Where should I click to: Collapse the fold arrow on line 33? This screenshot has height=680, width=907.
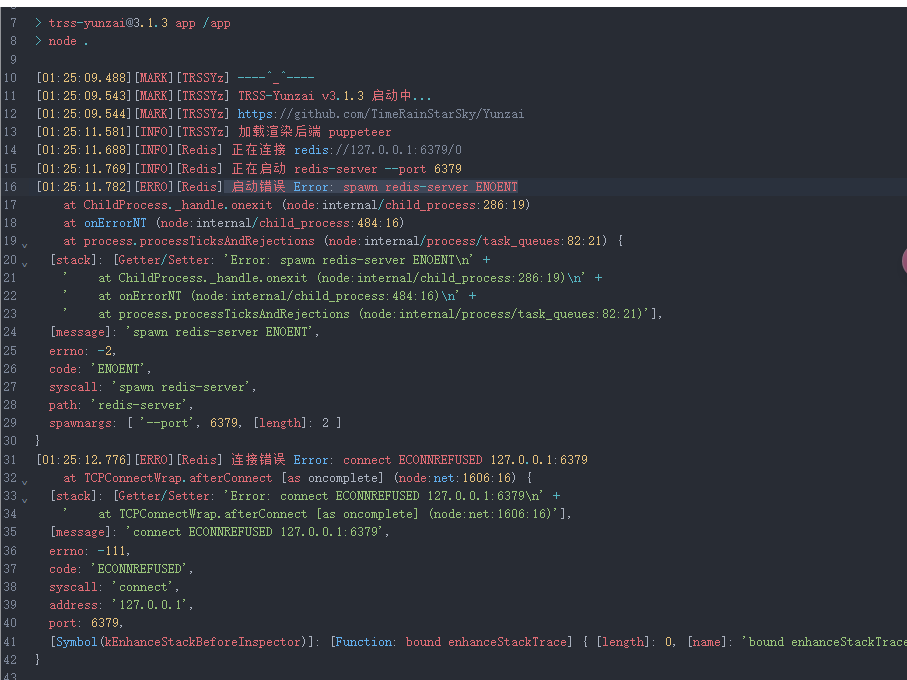(x=25, y=500)
